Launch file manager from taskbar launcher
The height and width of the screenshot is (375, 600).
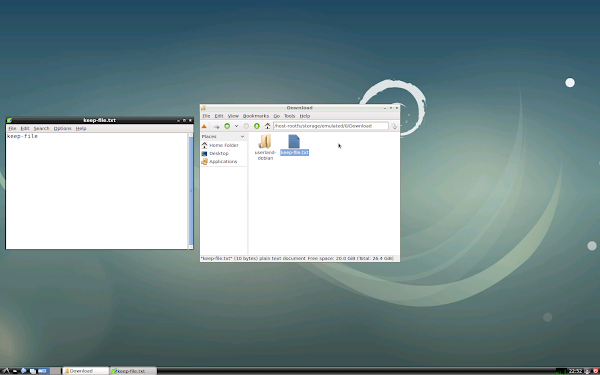pos(15,371)
